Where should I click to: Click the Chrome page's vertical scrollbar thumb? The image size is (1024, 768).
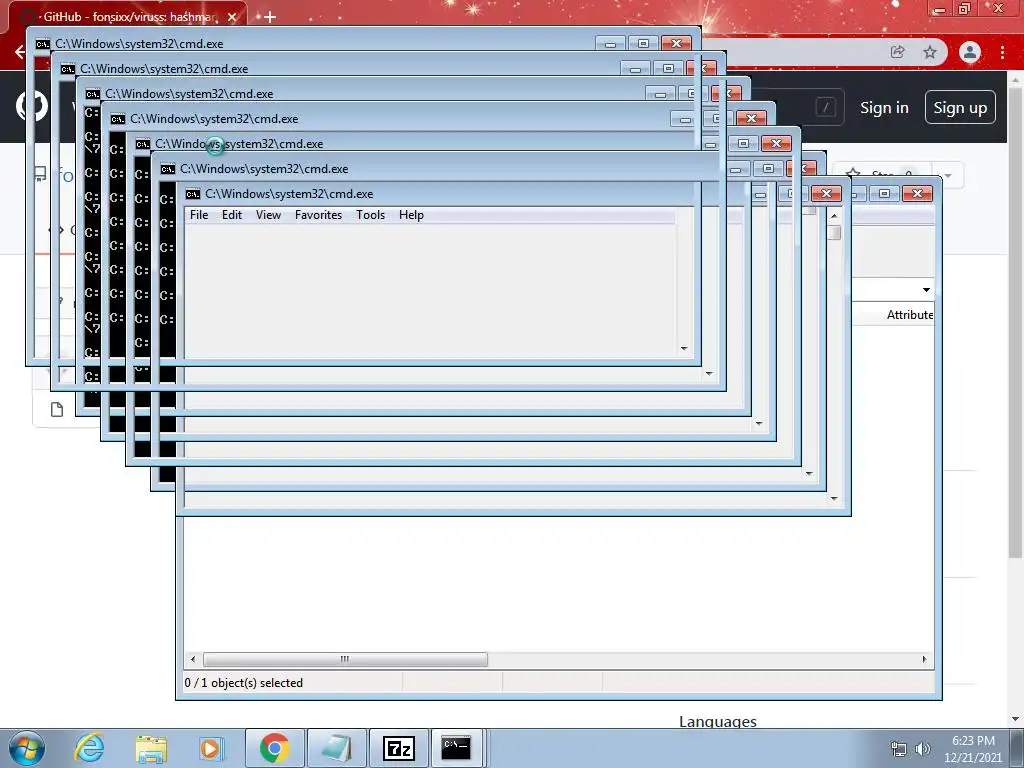point(1015,323)
